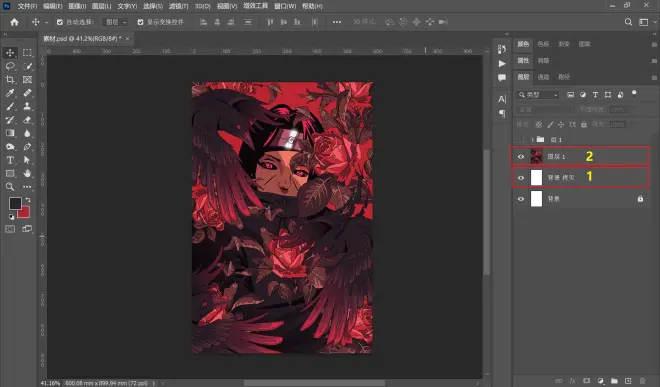Image resolution: width=660 pixels, height=387 pixels.
Task: Open the History panel icon
Action: coord(502,49)
